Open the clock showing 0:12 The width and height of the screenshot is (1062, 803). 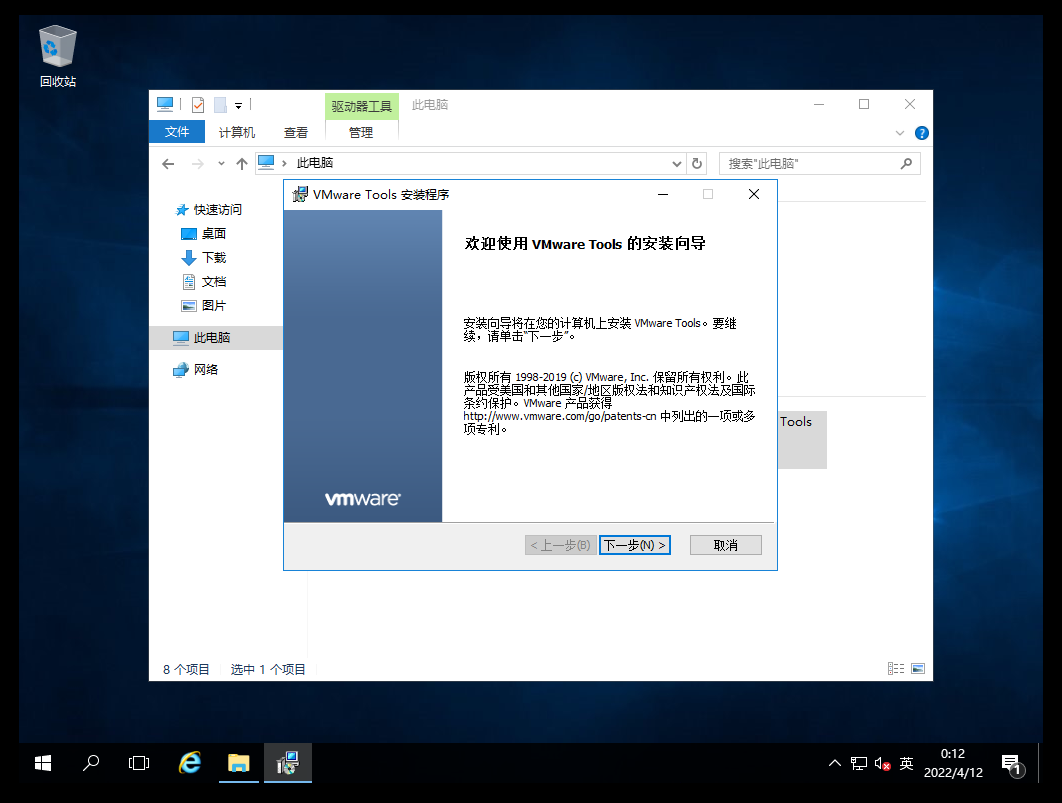tap(953, 763)
